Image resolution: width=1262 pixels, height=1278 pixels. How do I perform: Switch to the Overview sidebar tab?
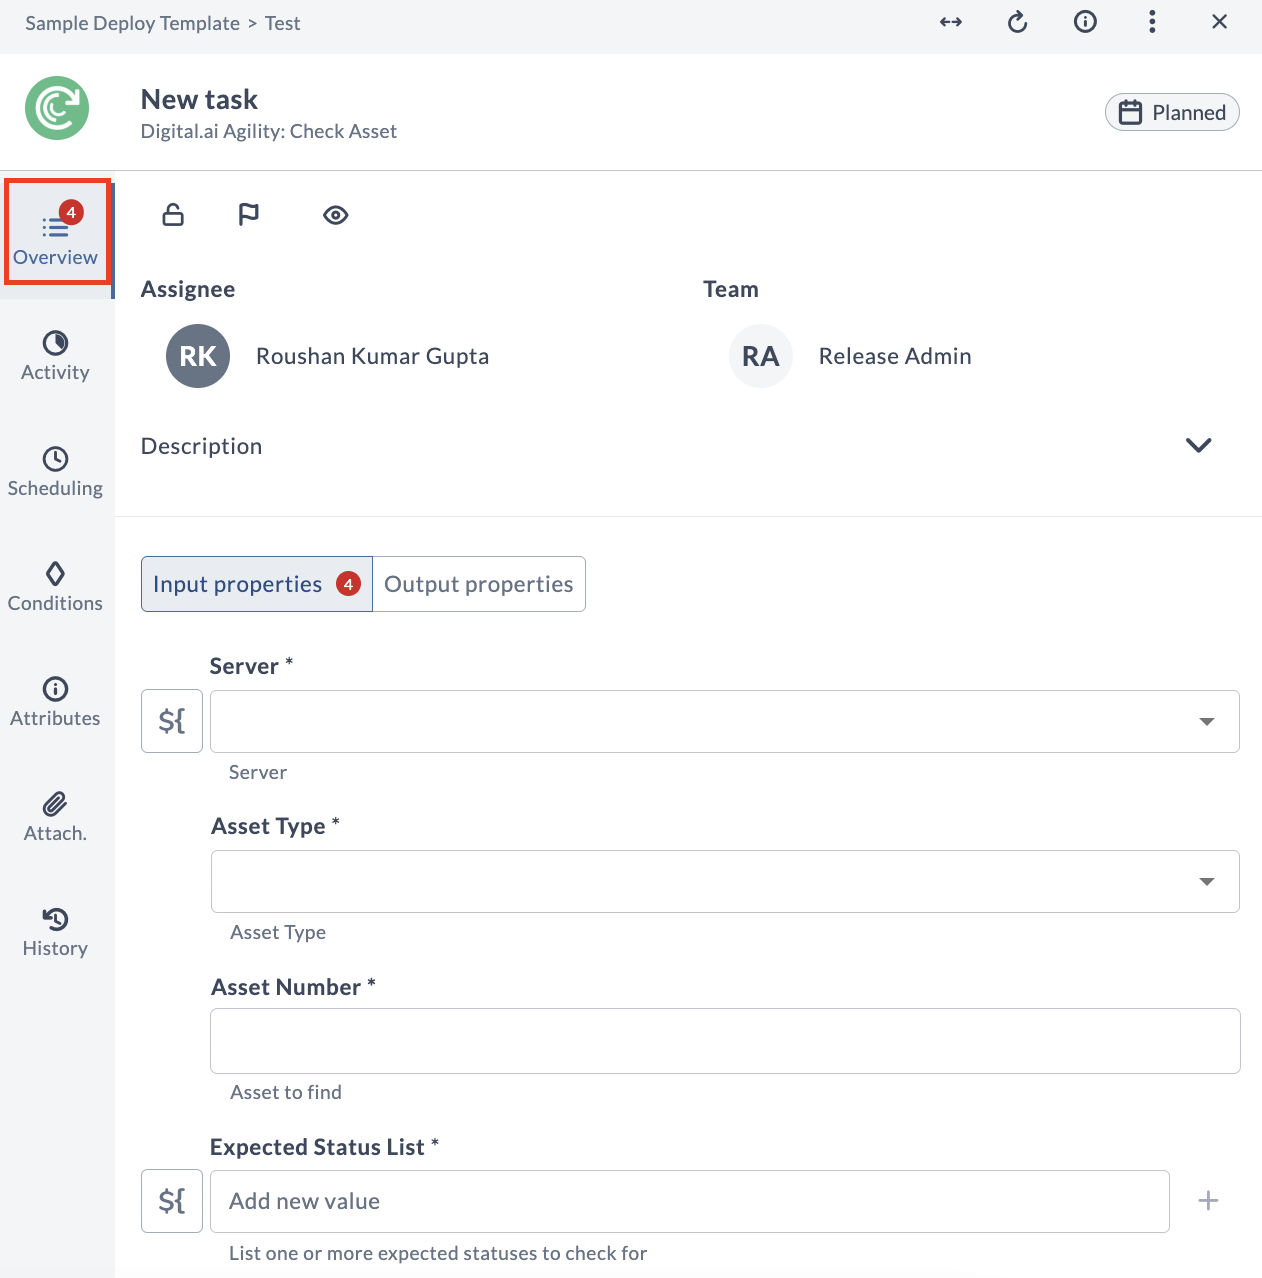pyautogui.click(x=56, y=240)
